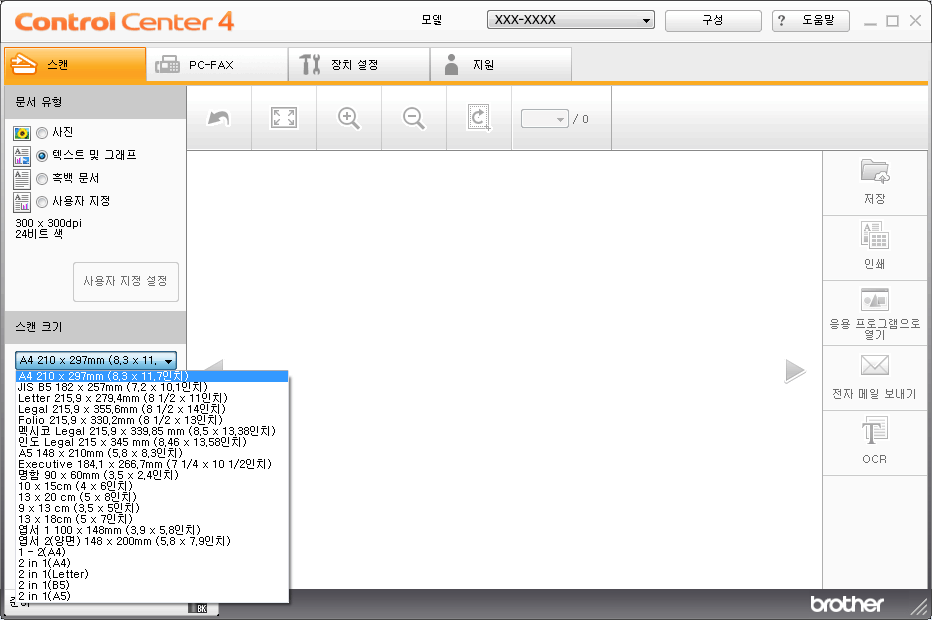Click the rotate and crop icon
This screenshot has width=932, height=620.
[479, 118]
